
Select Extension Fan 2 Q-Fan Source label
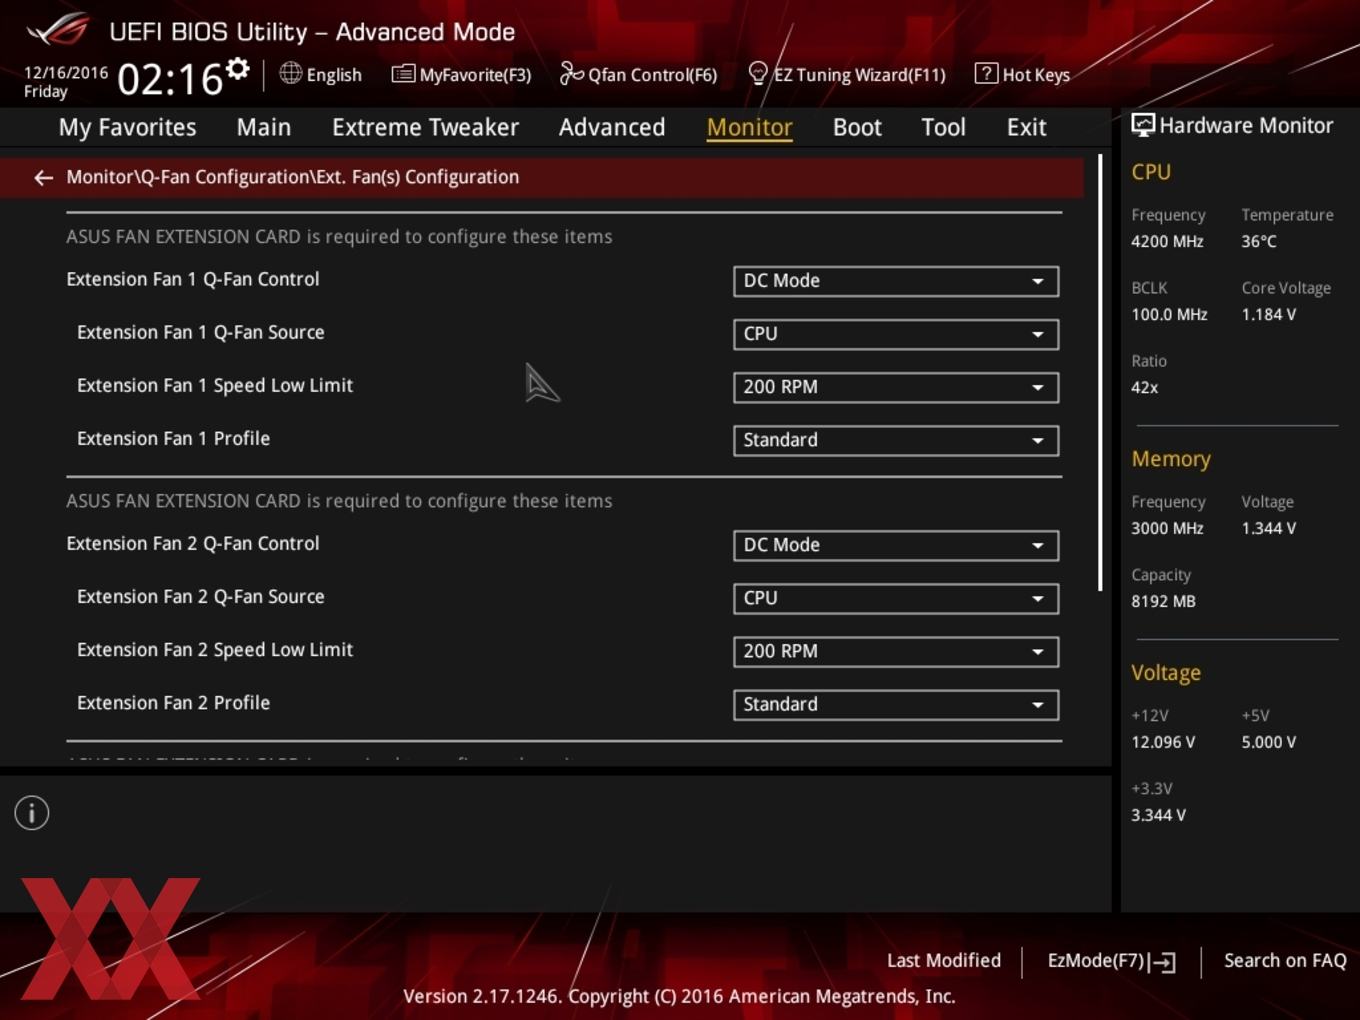point(201,597)
